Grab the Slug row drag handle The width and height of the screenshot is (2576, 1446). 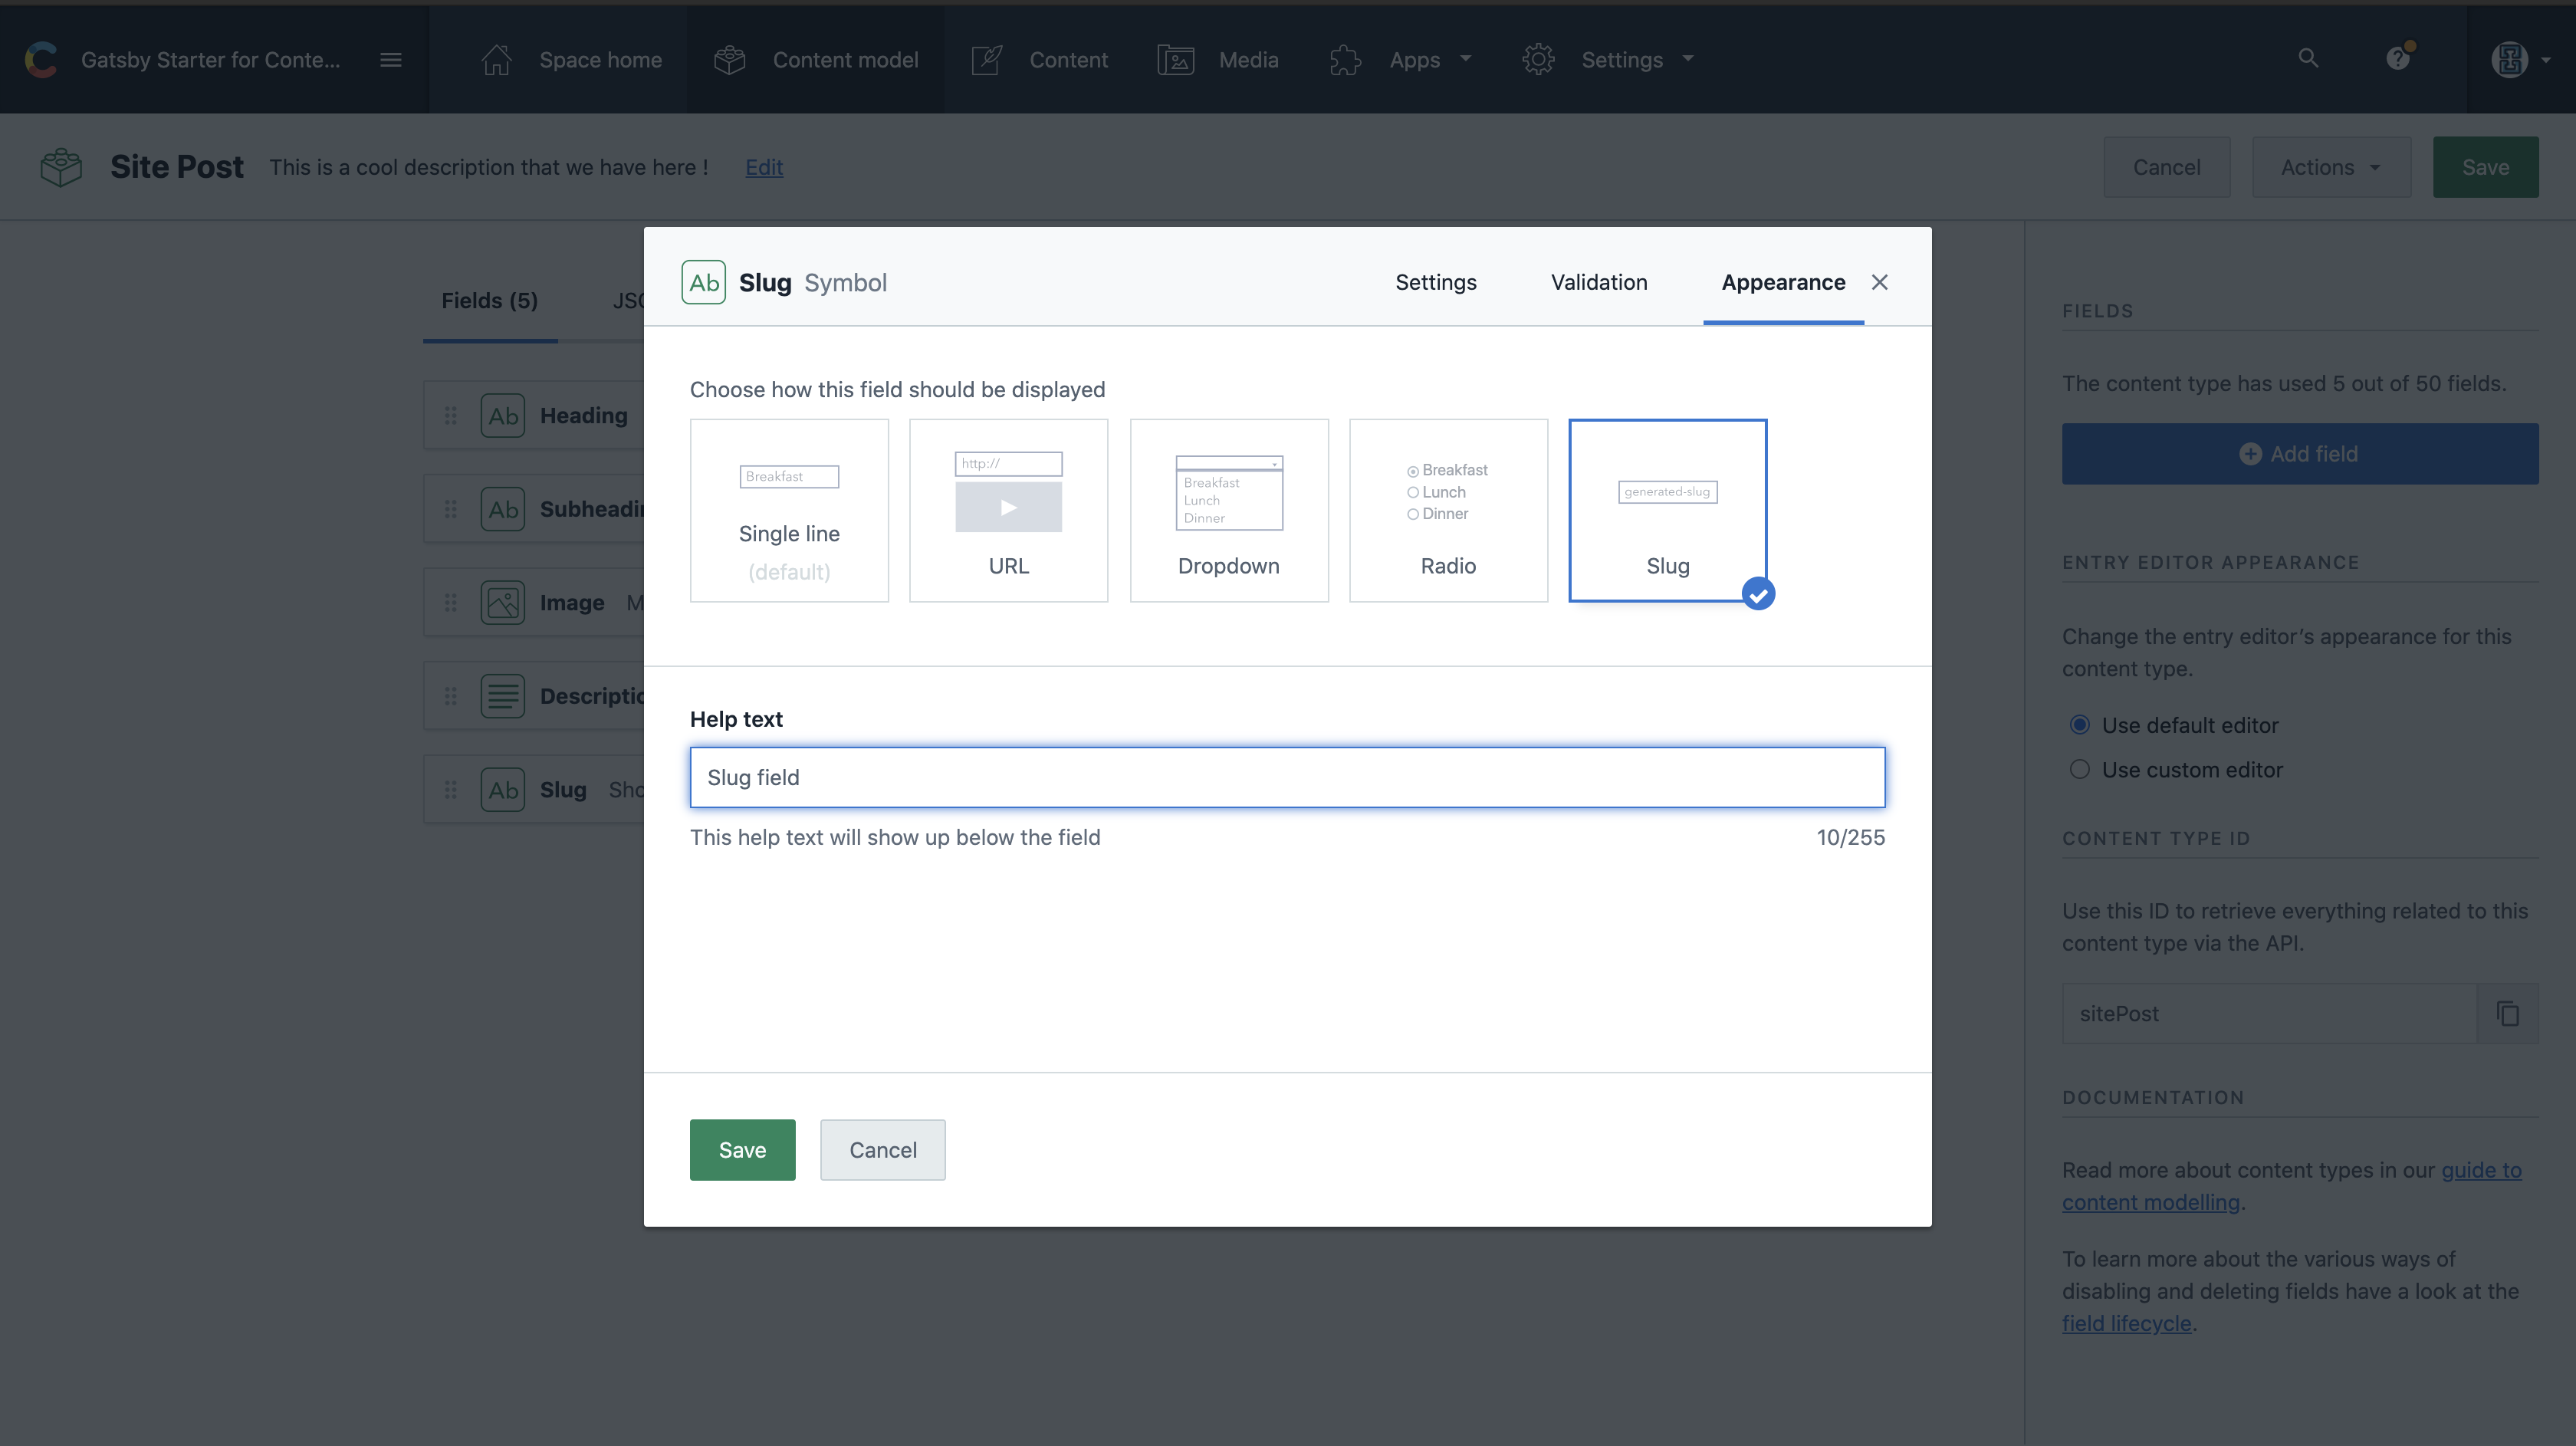click(x=451, y=790)
